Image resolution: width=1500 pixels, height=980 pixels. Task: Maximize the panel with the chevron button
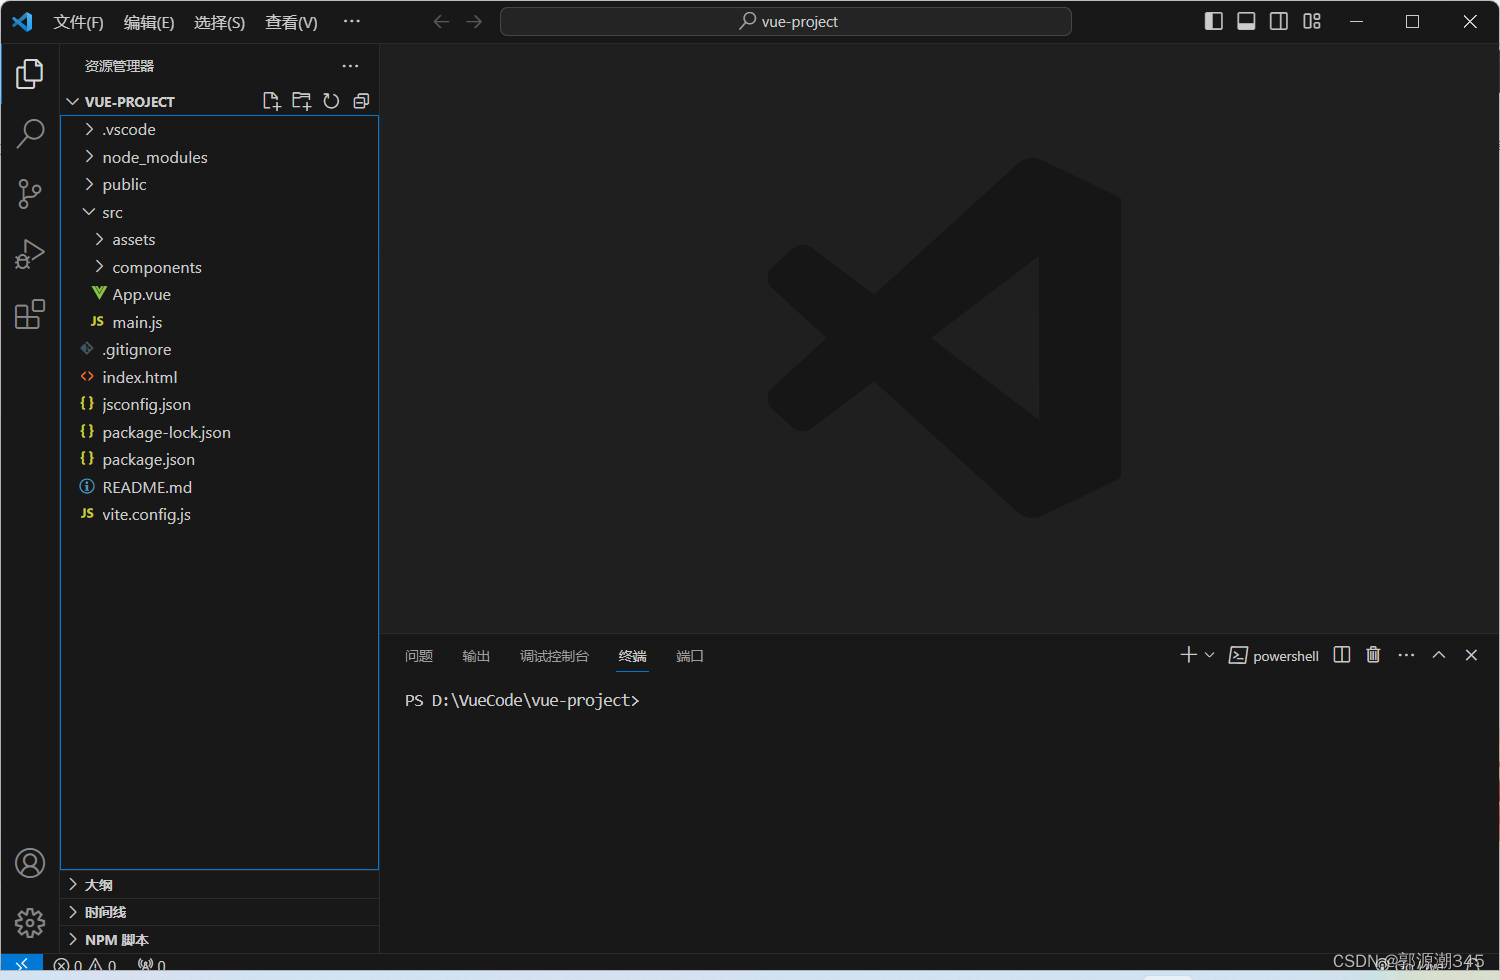(1439, 654)
